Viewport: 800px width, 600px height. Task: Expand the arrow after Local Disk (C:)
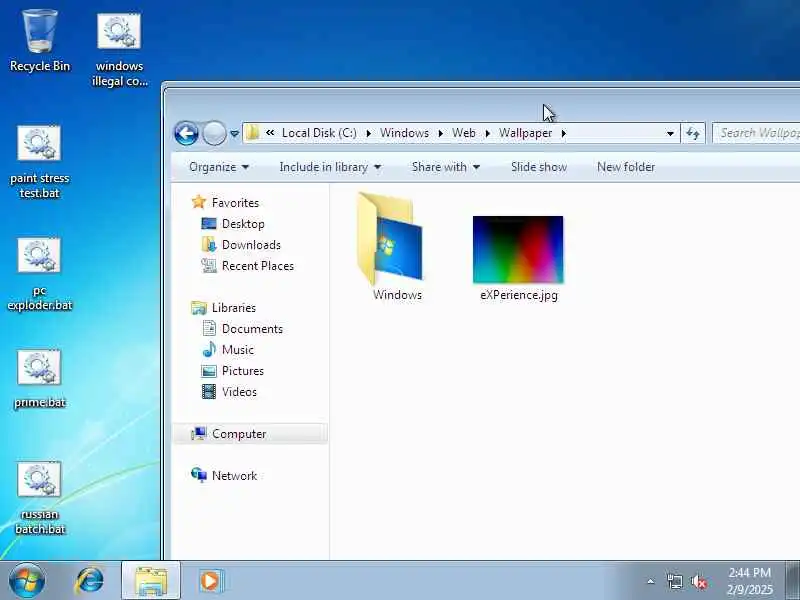coord(368,133)
